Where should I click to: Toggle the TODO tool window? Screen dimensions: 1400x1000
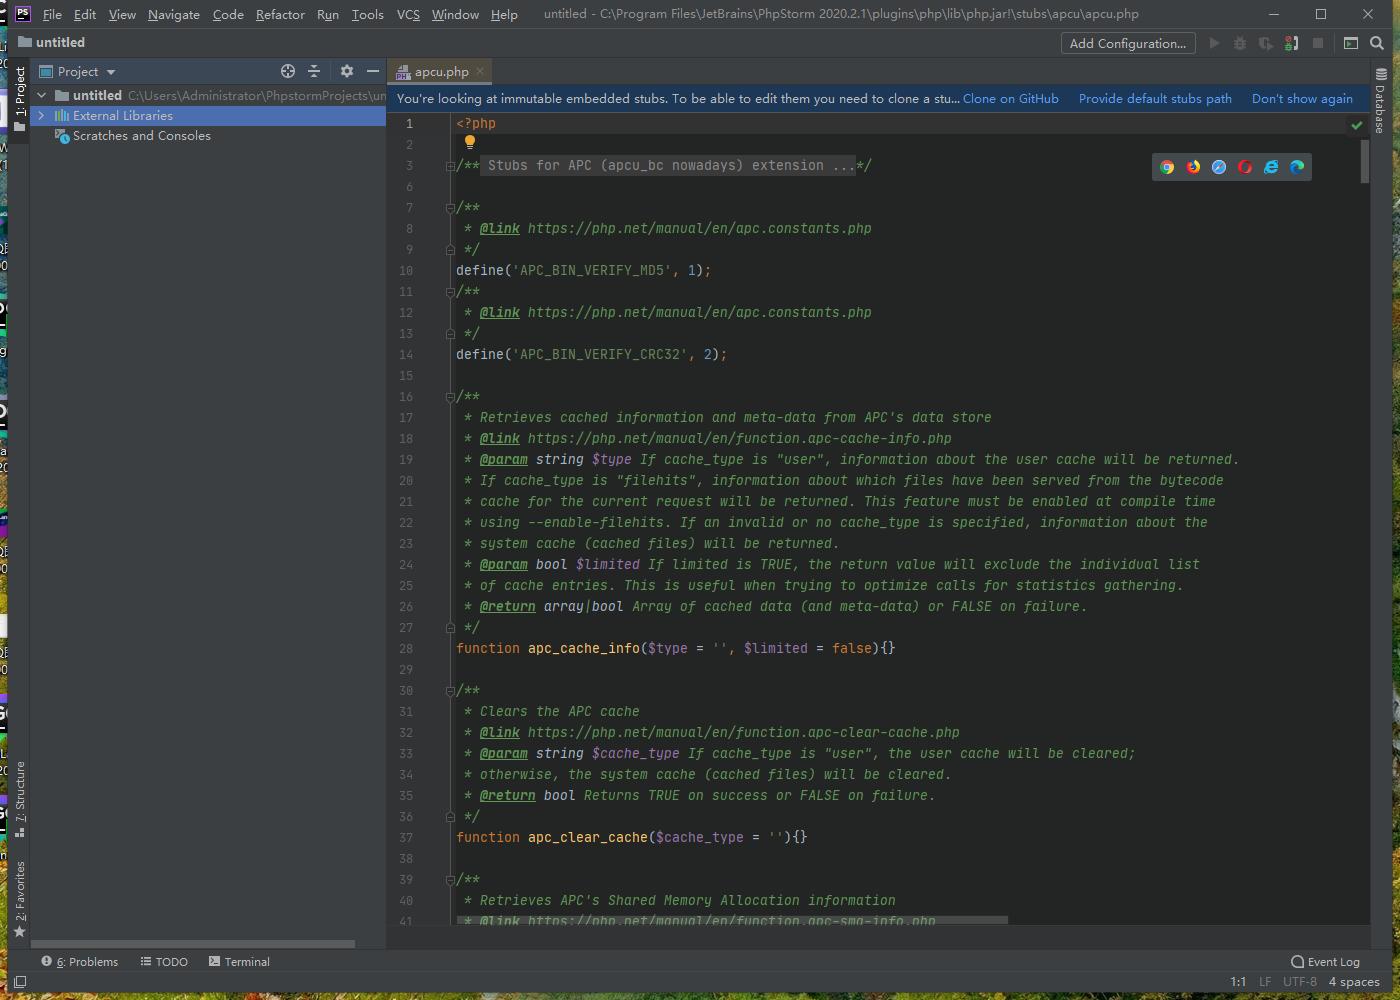tap(164, 962)
